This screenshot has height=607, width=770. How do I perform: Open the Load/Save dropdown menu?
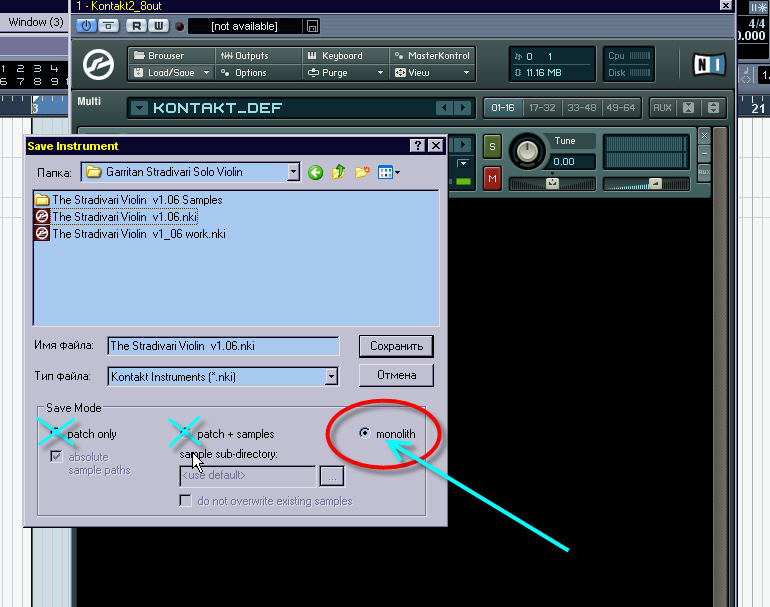pyautogui.click(x=171, y=73)
